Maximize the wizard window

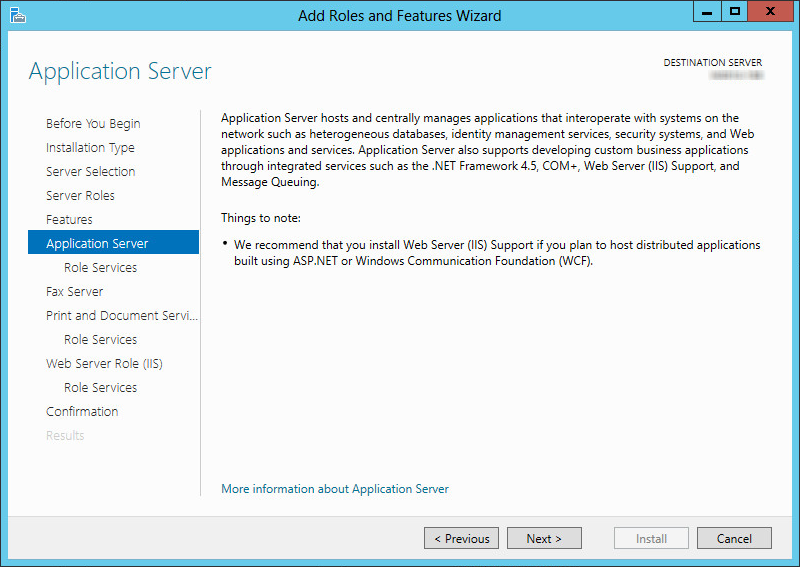[x=734, y=11]
